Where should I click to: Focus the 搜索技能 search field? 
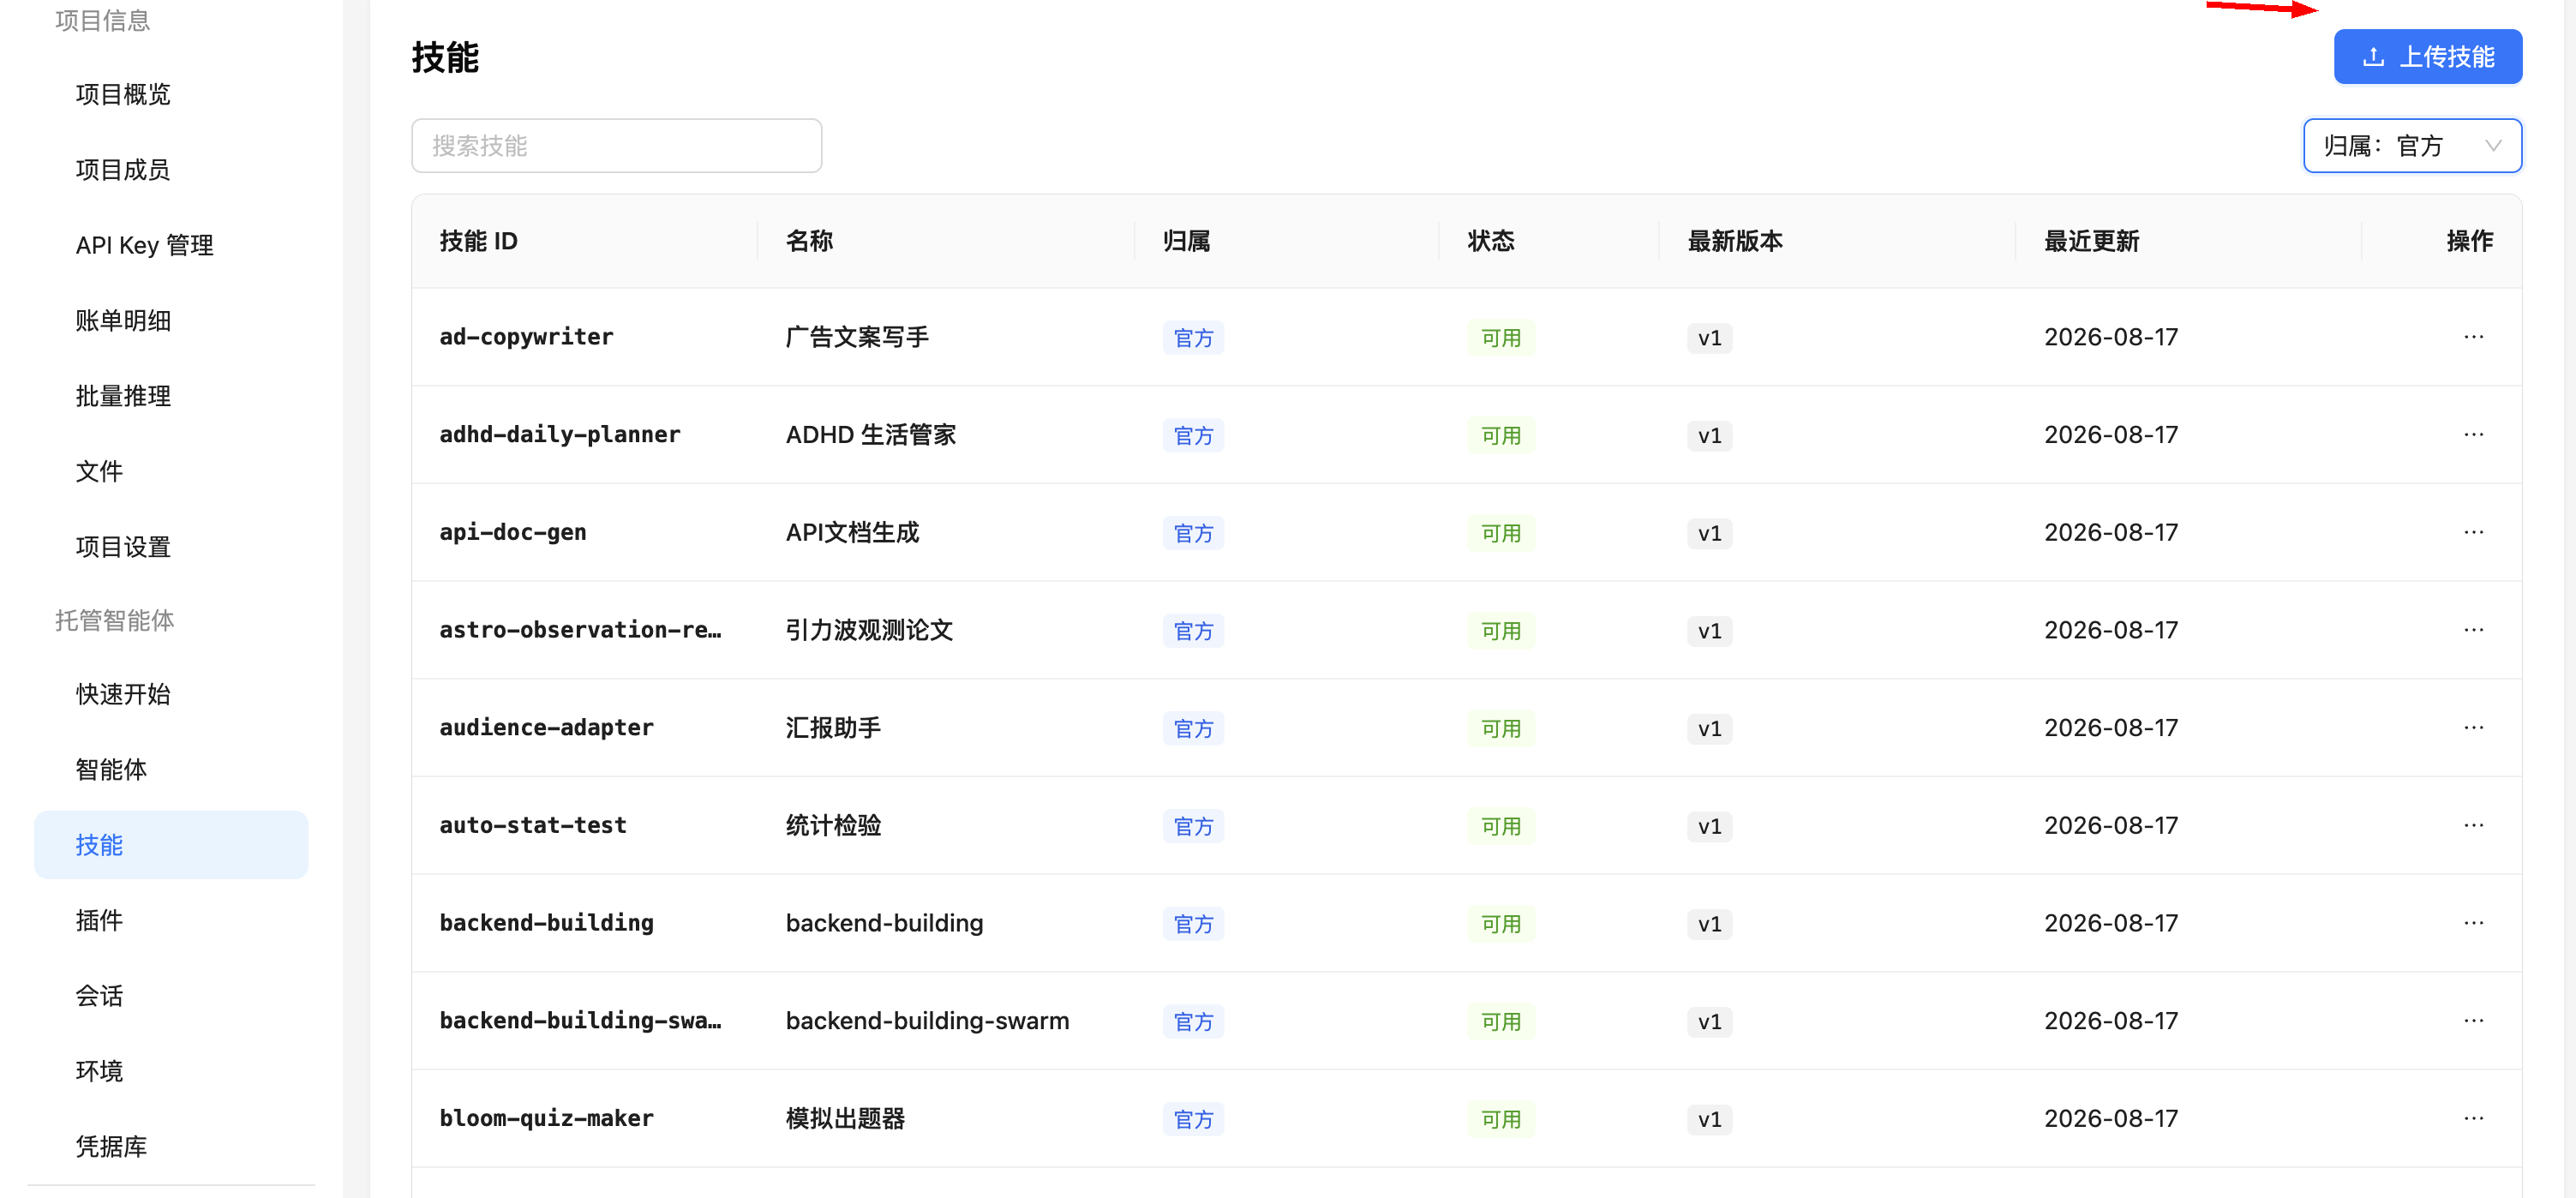pyautogui.click(x=616, y=146)
